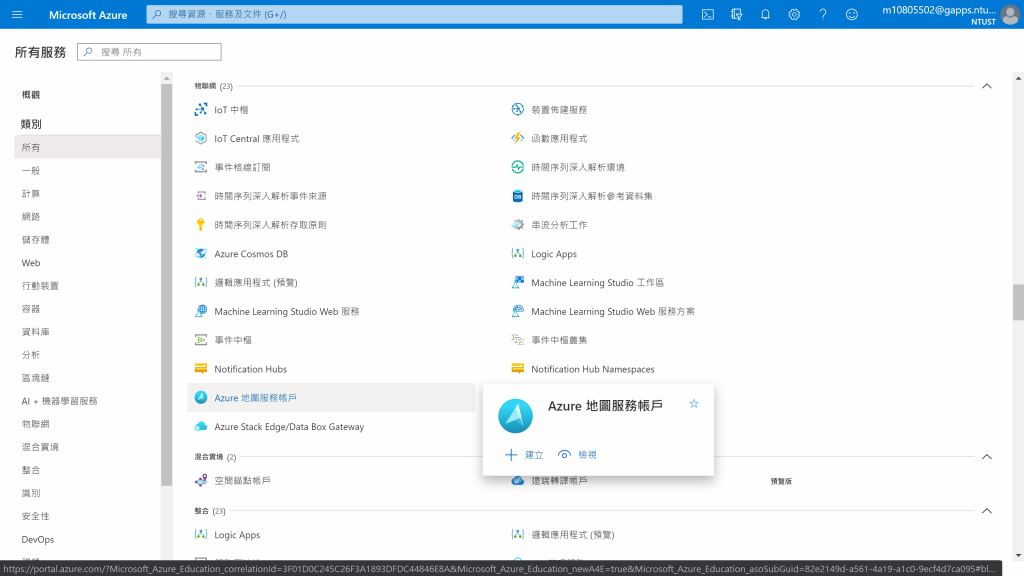Image resolution: width=1024 pixels, height=576 pixels.
Task: Click 檢視 in the map popup
Action: click(x=577, y=455)
